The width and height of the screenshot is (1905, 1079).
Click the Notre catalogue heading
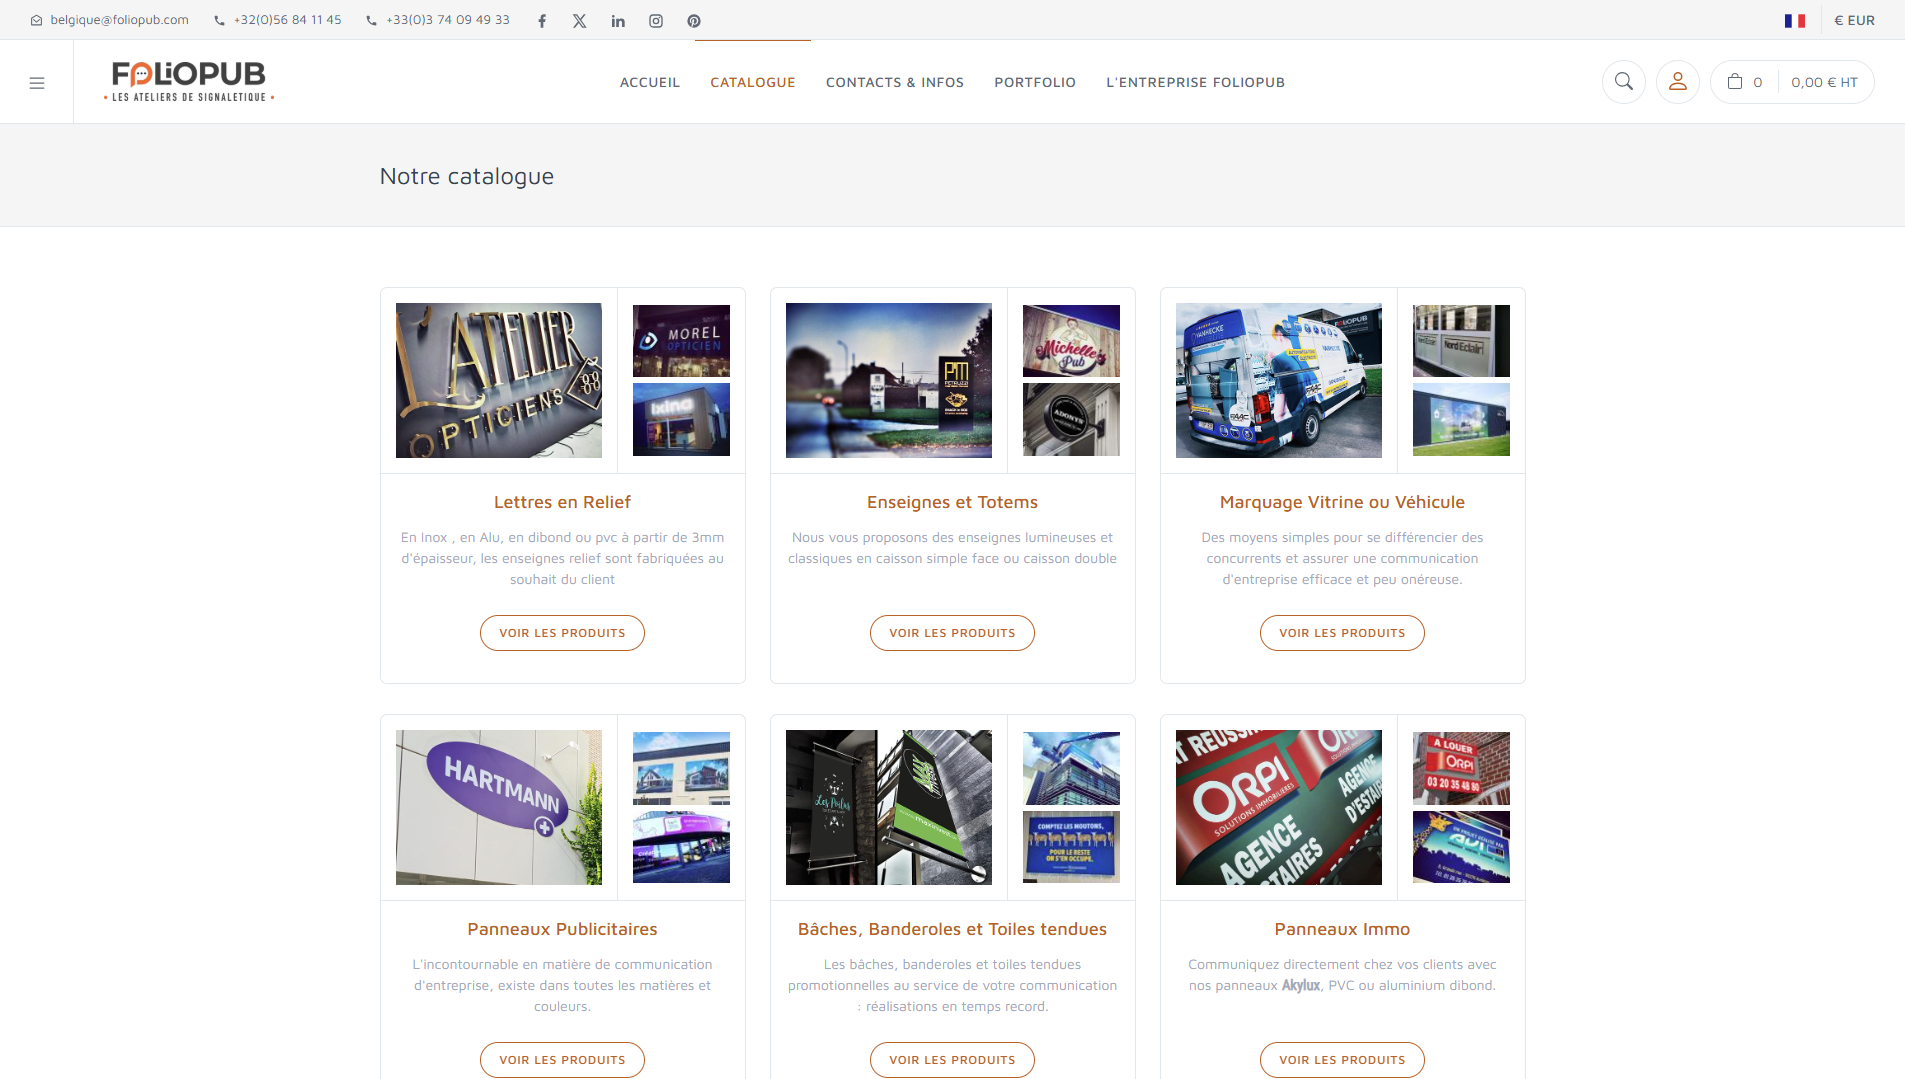point(467,176)
